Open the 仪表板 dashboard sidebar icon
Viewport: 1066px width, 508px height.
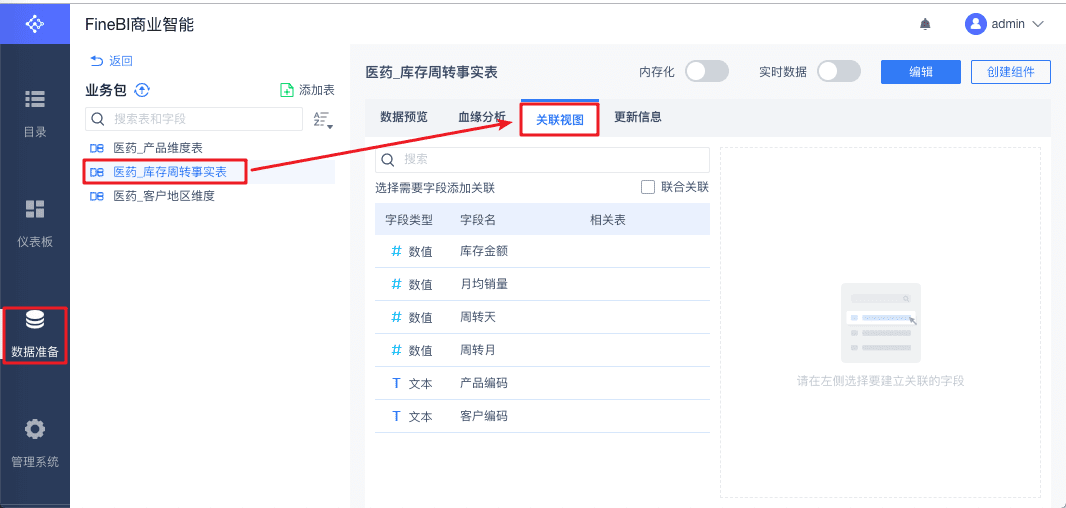[35, 209]
